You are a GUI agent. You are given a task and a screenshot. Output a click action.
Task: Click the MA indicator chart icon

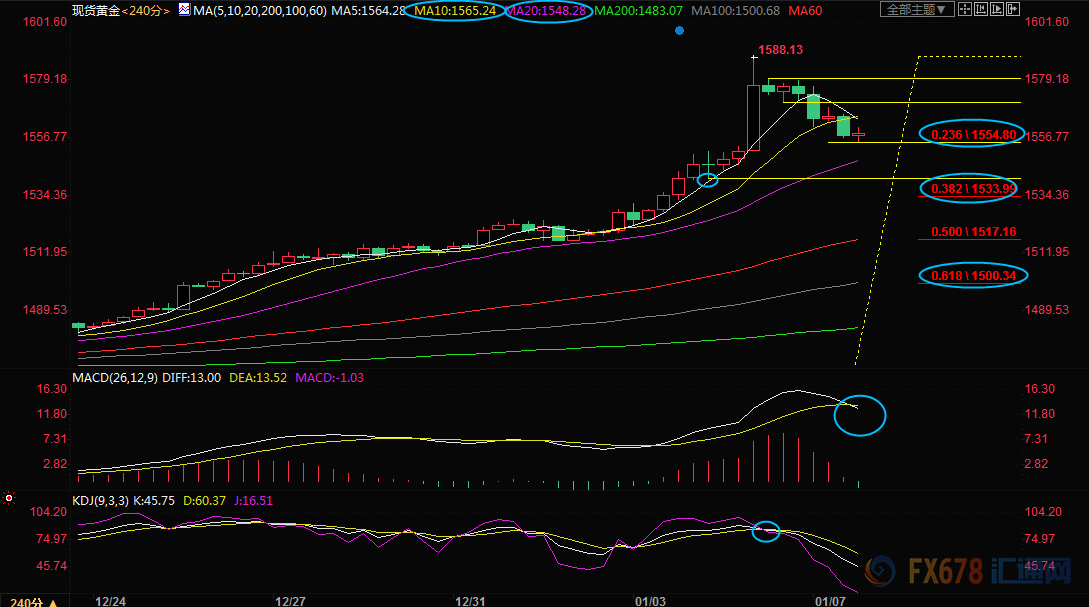coord(183,10)
